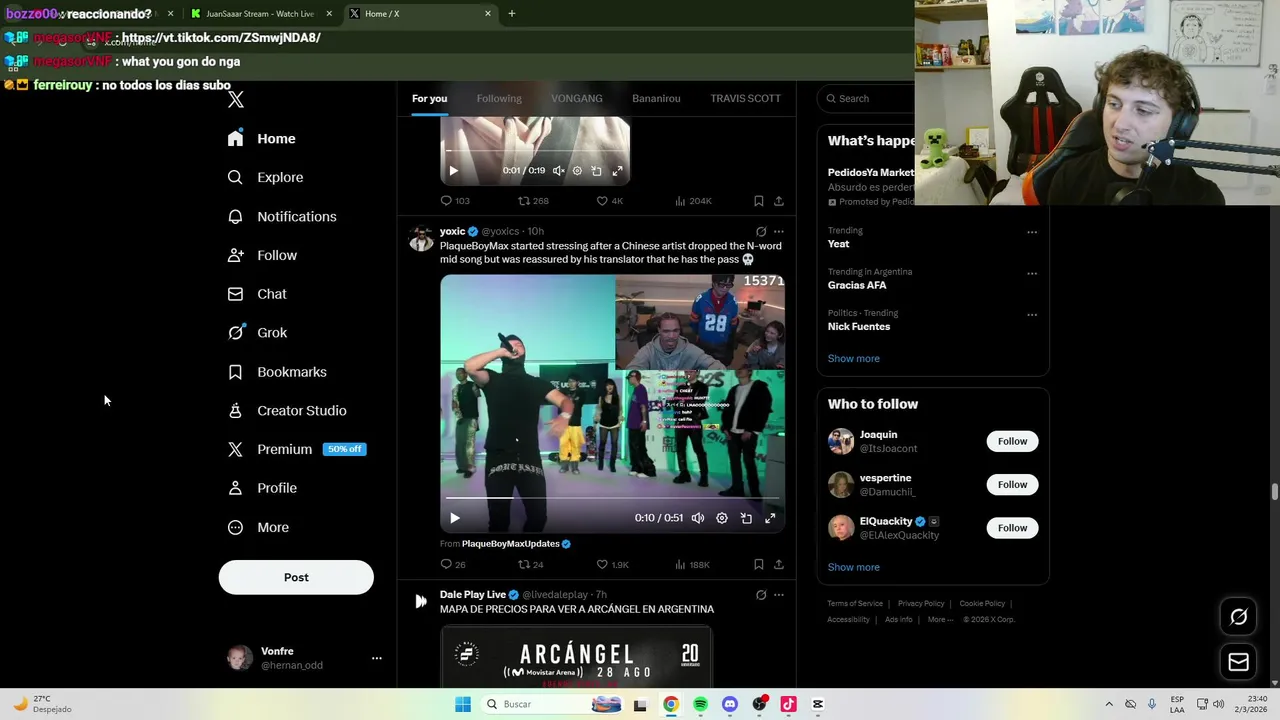Reply to the yoxic post with 26 comments

click(x=453, y=564)
